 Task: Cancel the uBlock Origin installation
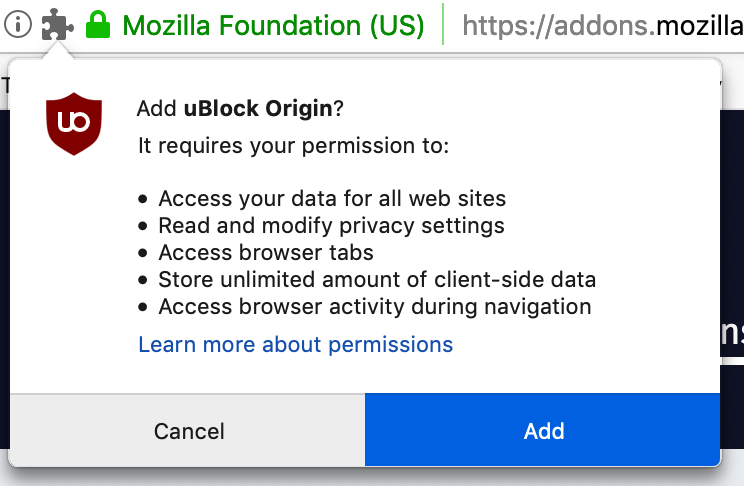point(187,430)
